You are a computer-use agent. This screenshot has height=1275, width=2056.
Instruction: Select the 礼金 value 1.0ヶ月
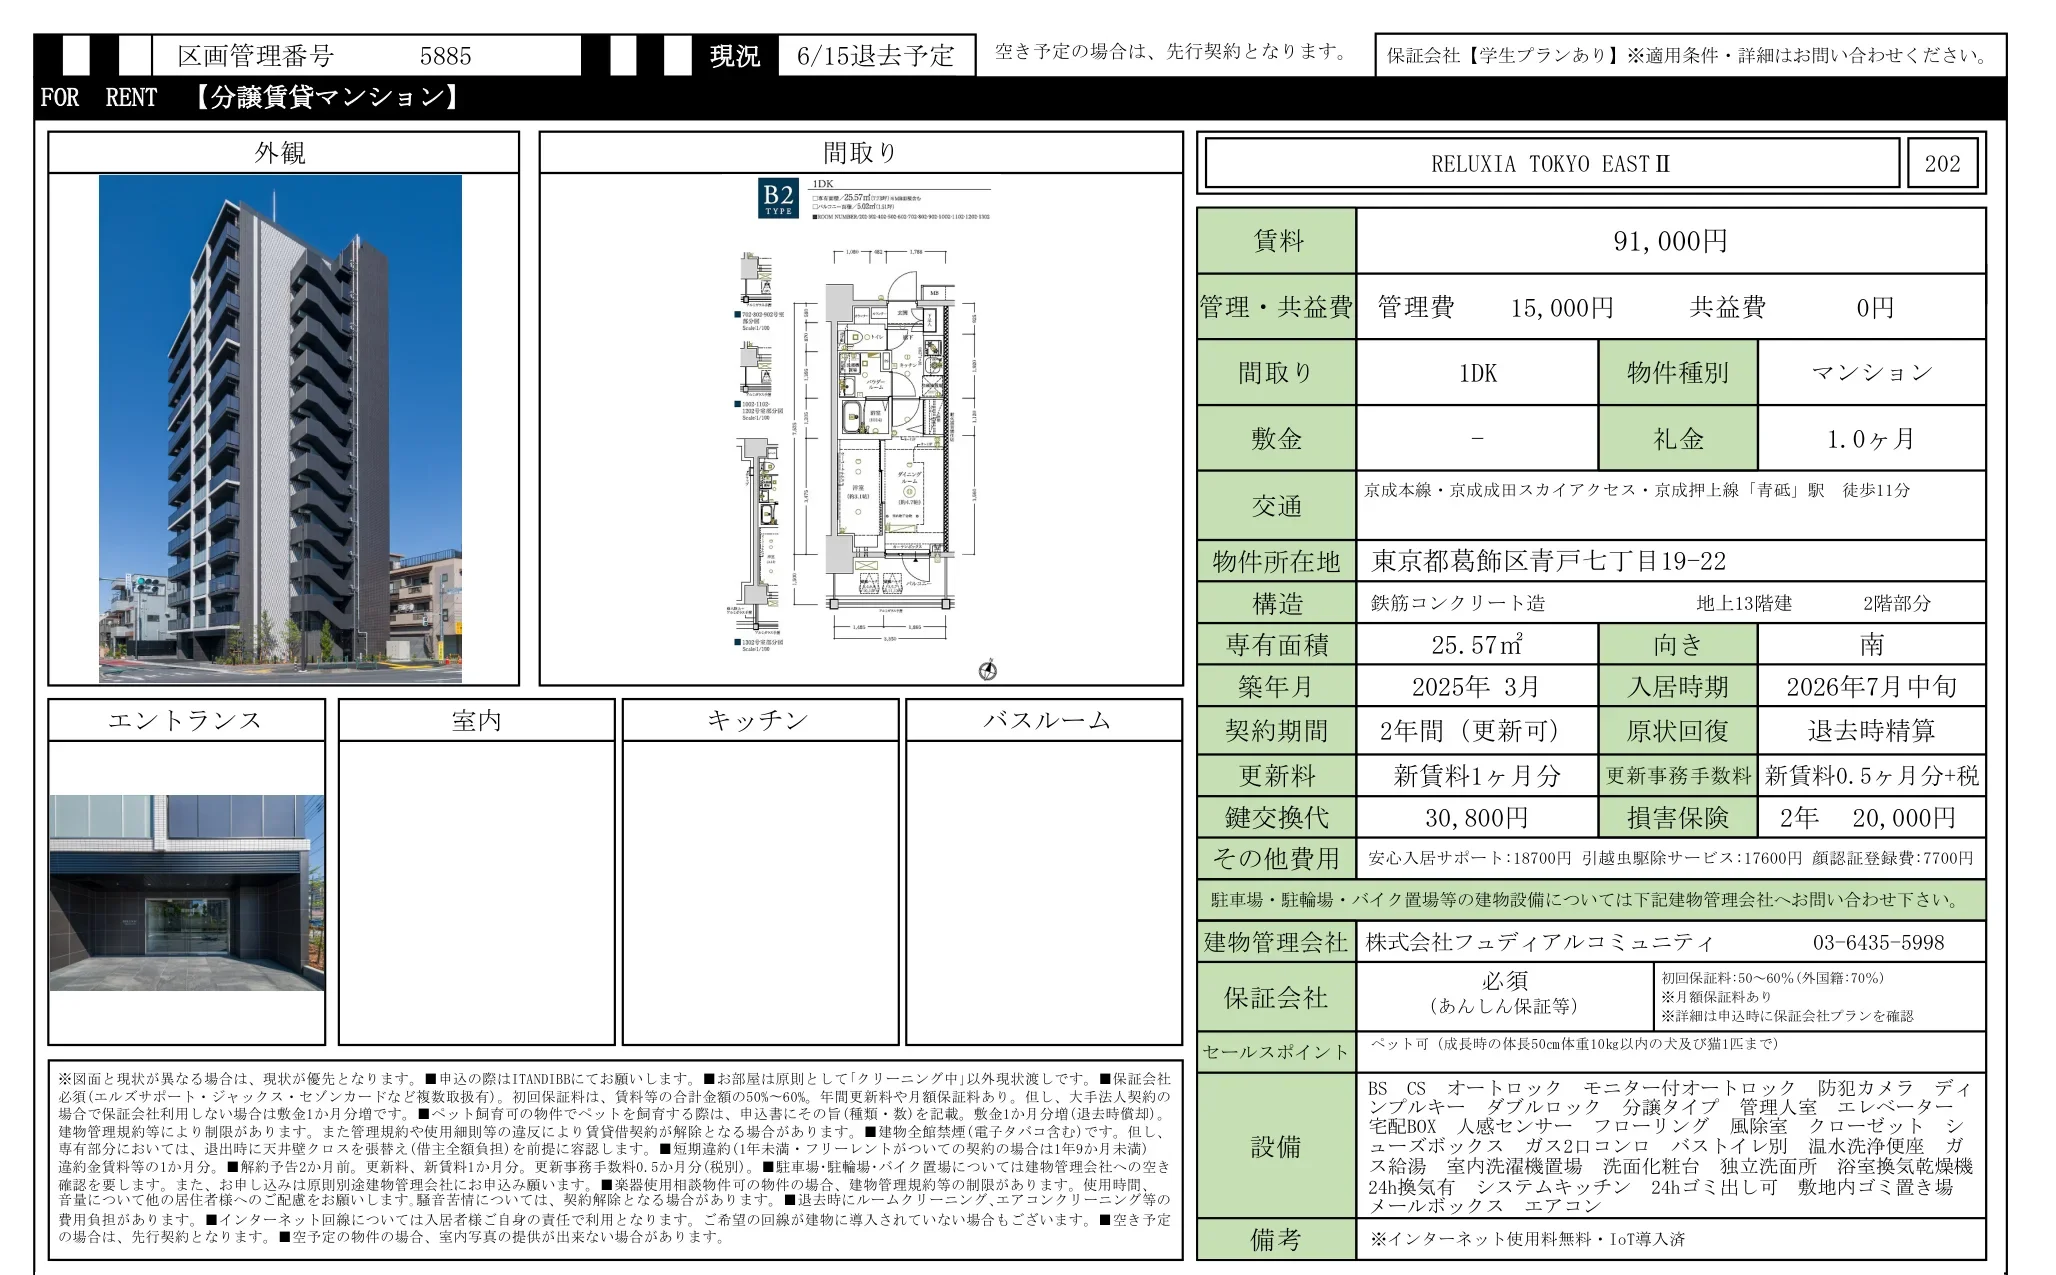[1870, 439]
